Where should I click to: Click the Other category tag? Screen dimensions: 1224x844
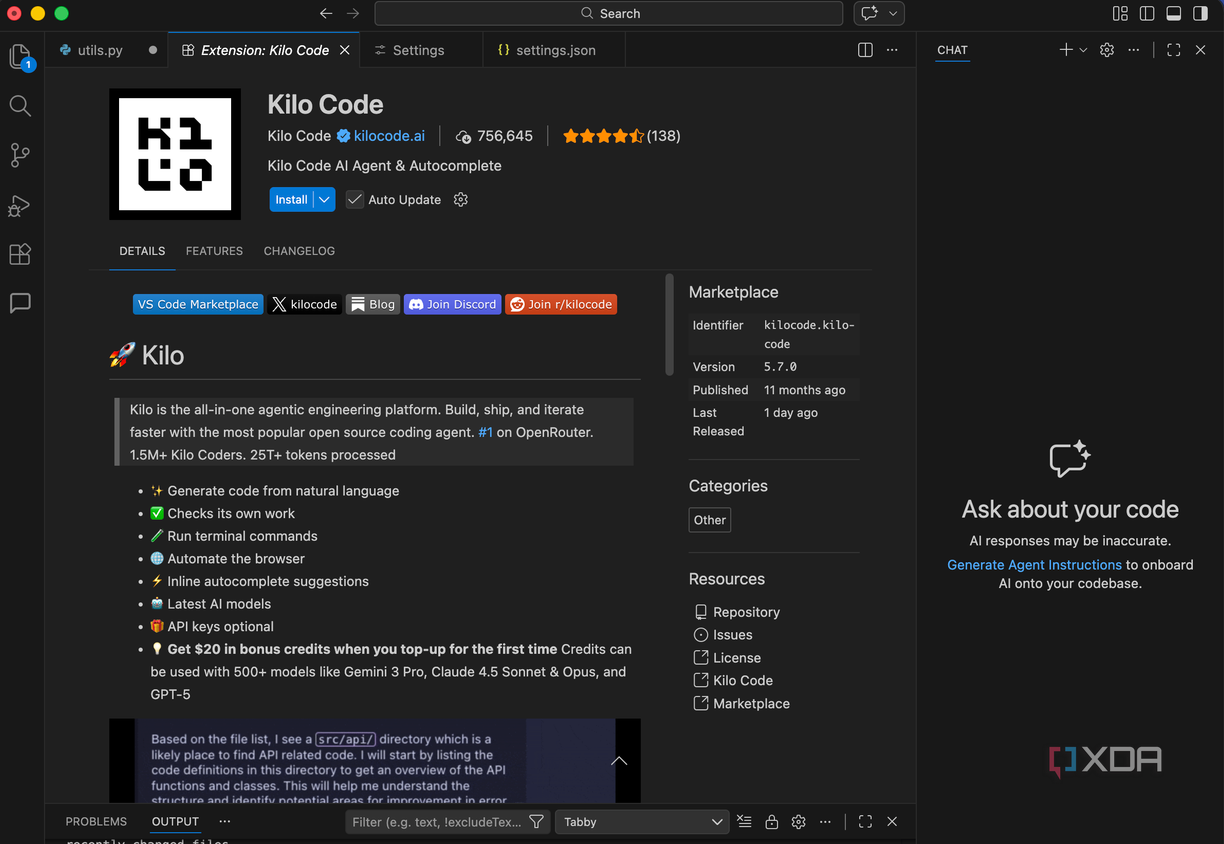point(710,520)
